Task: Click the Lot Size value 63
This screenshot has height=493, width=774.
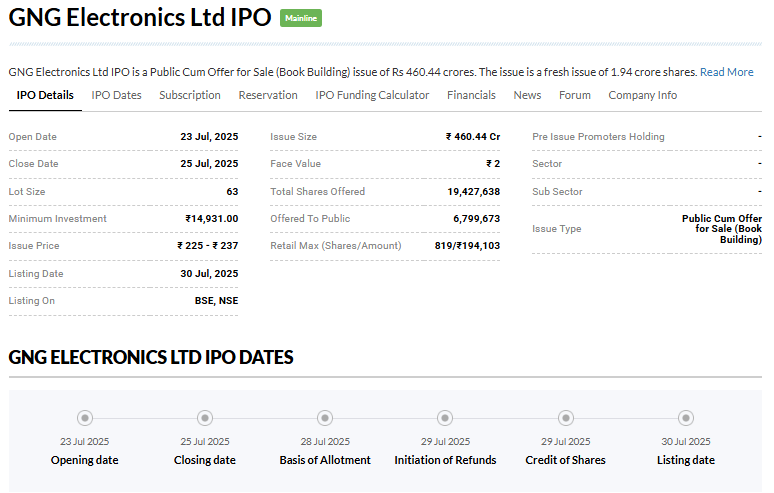Action: point(232,191)
